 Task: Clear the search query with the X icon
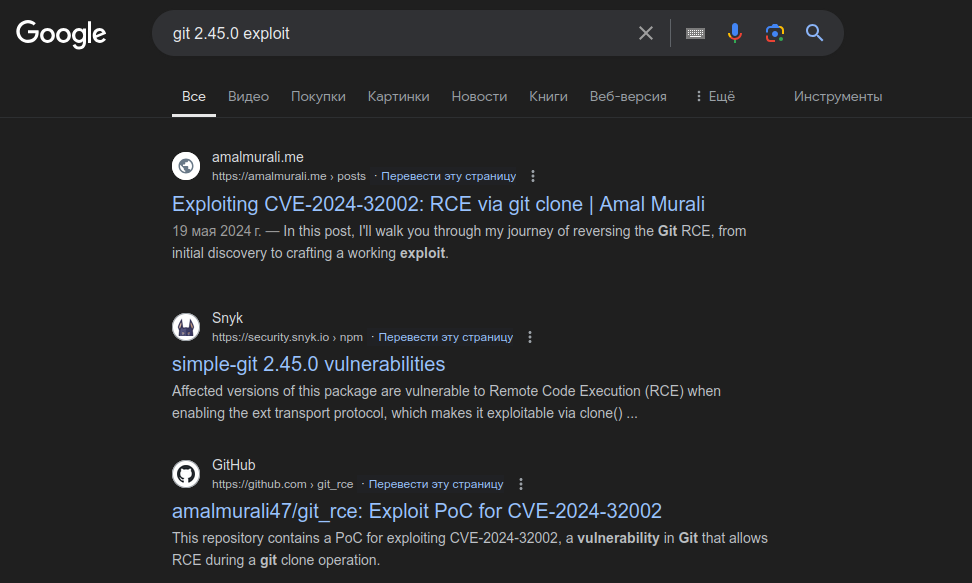pos(645,33)
